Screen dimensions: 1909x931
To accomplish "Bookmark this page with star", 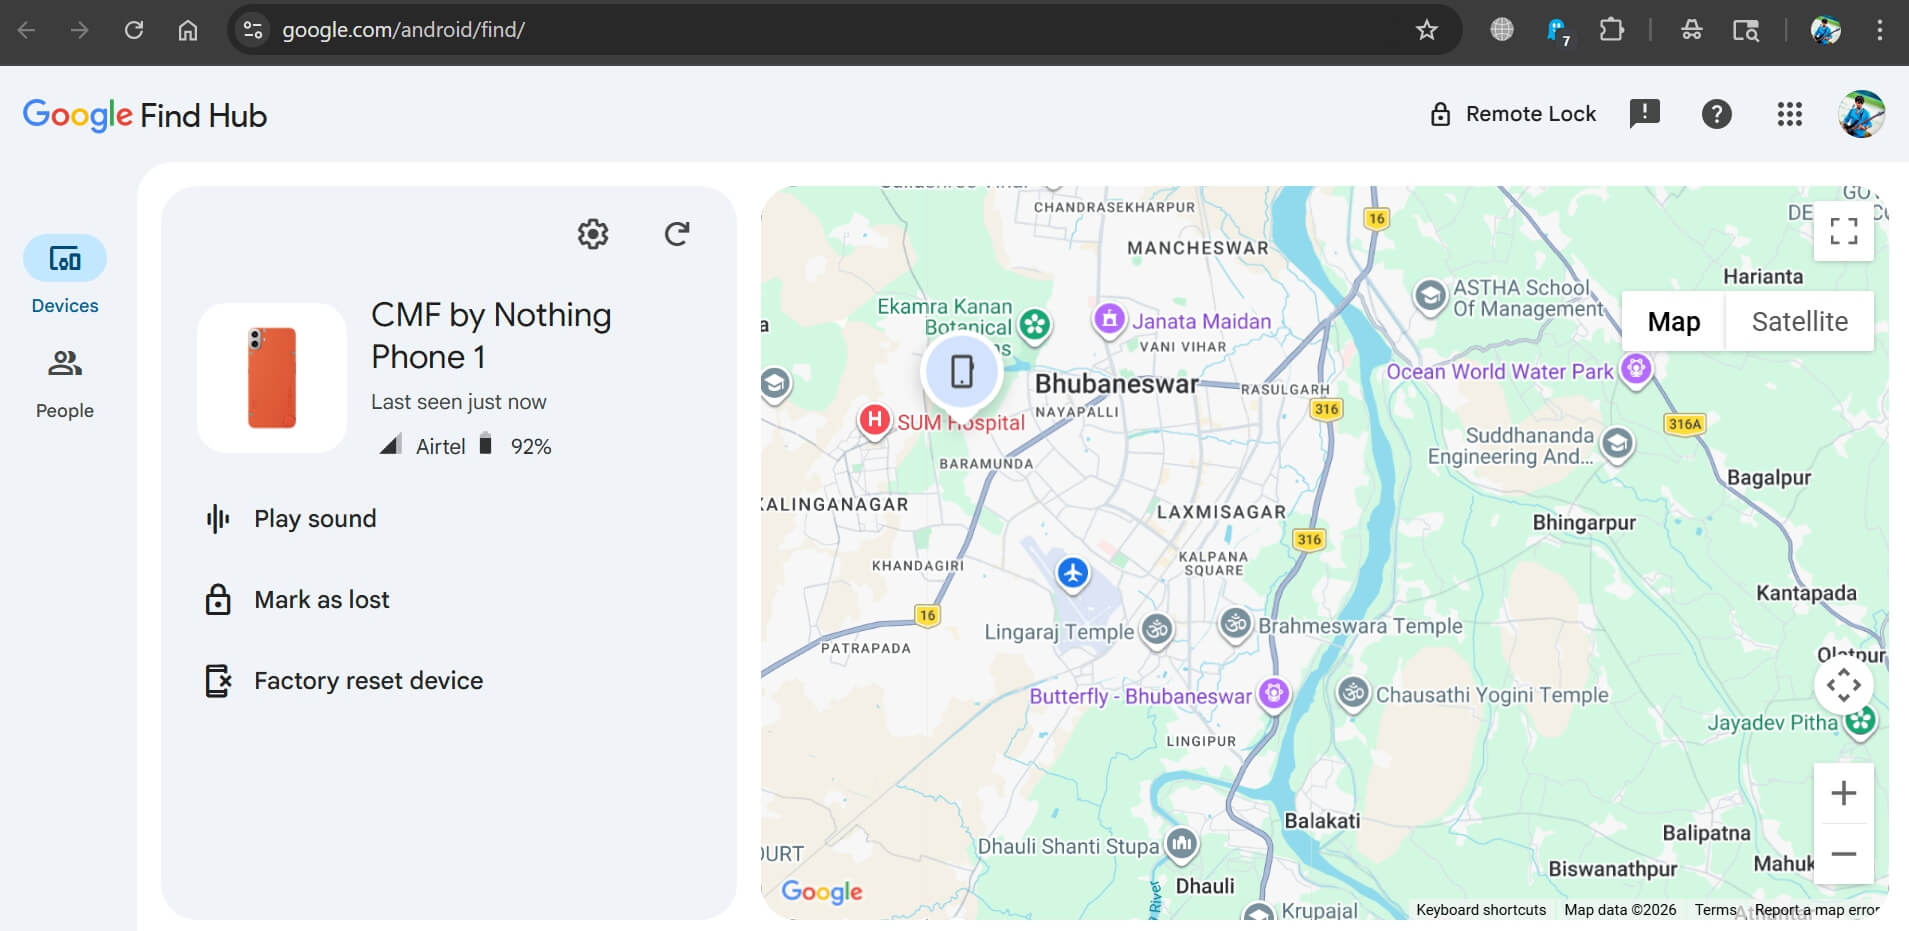I will tap(1427, 30).
